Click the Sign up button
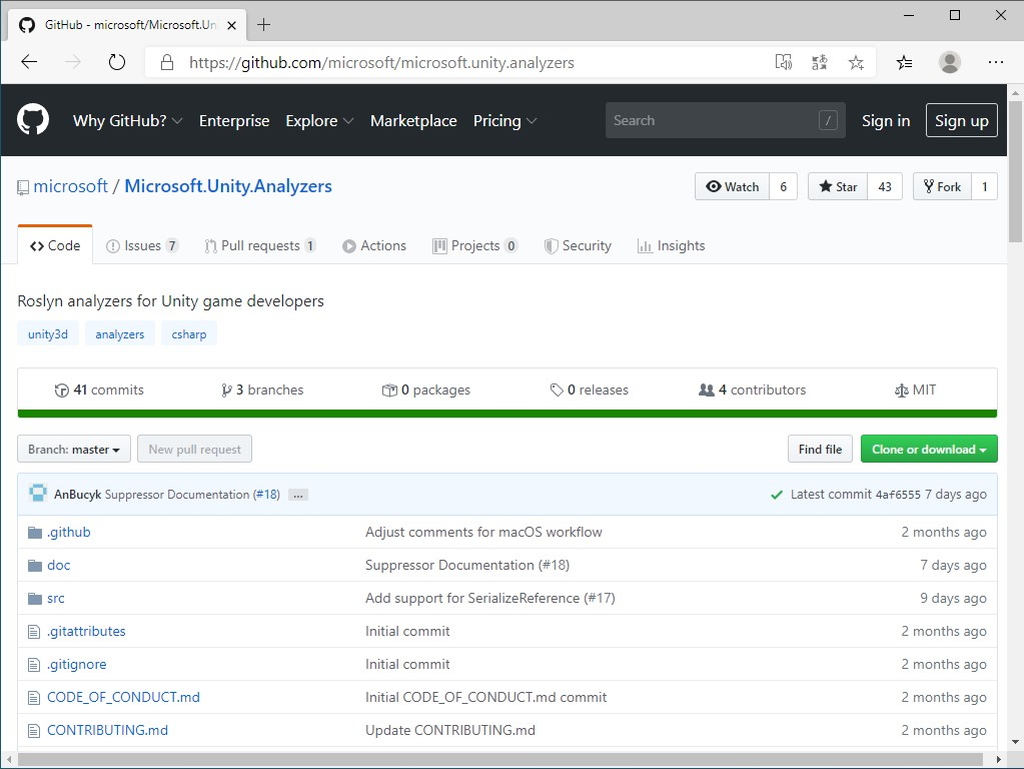Screen dimensions: 1024x769 [x=961, y=120]
